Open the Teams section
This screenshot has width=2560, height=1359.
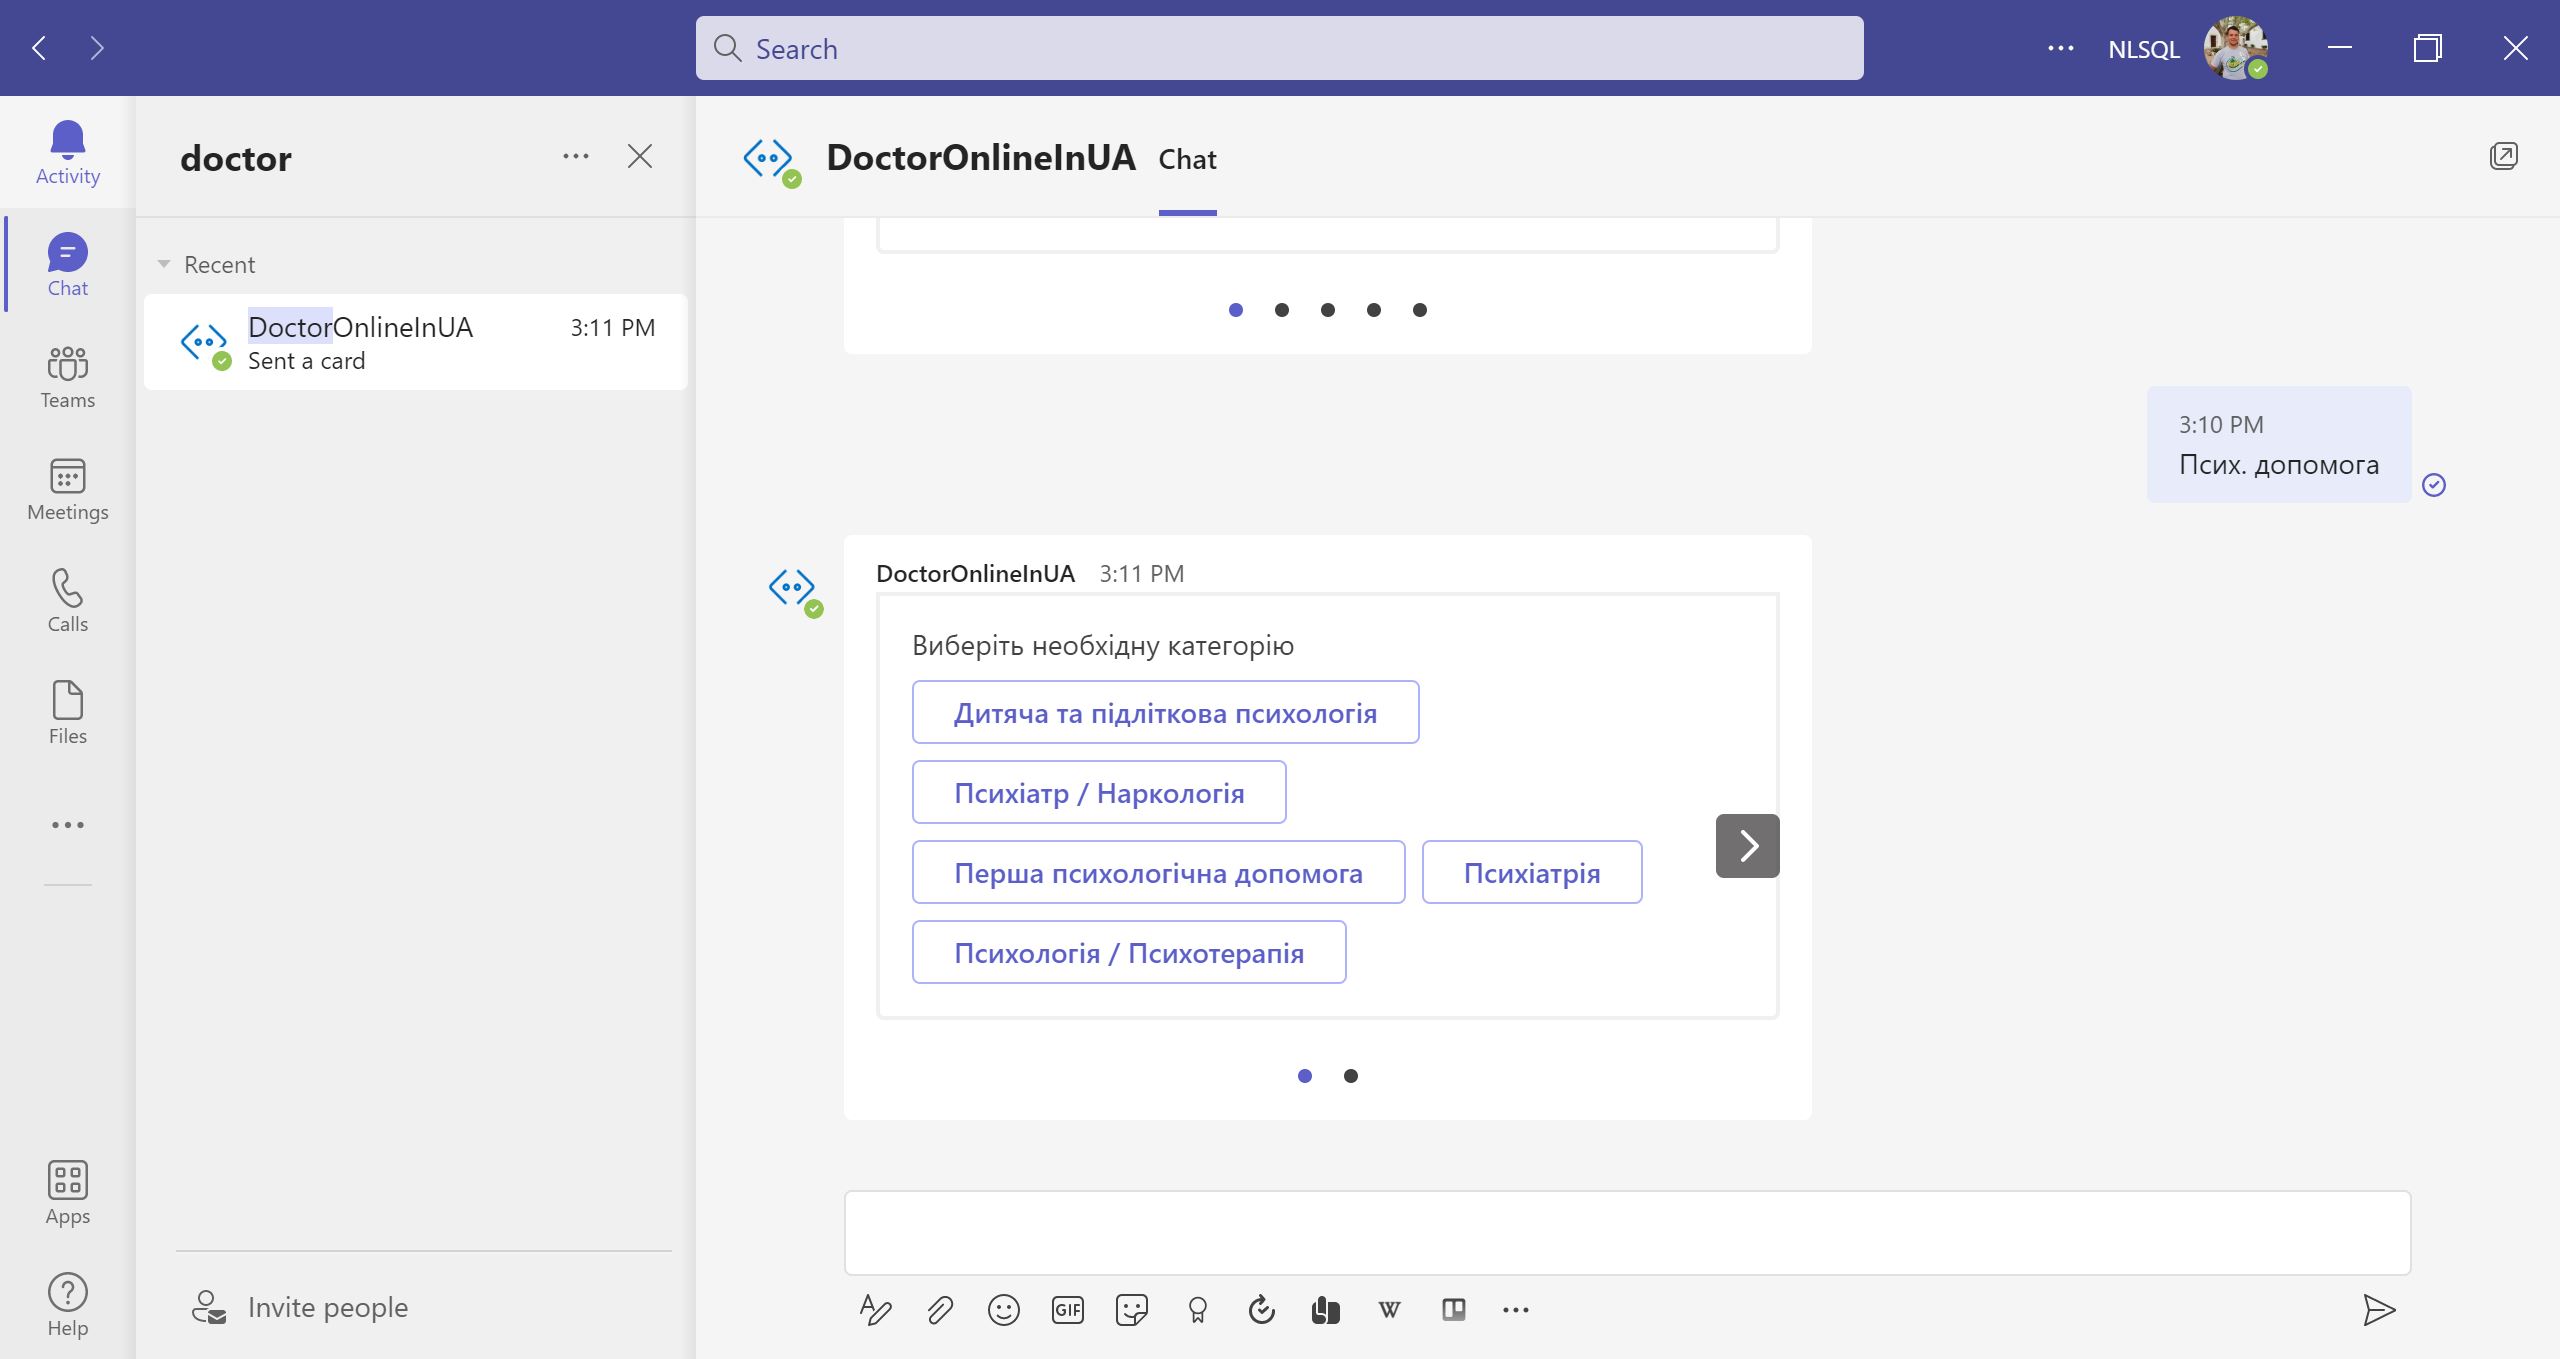click(67, 377)
